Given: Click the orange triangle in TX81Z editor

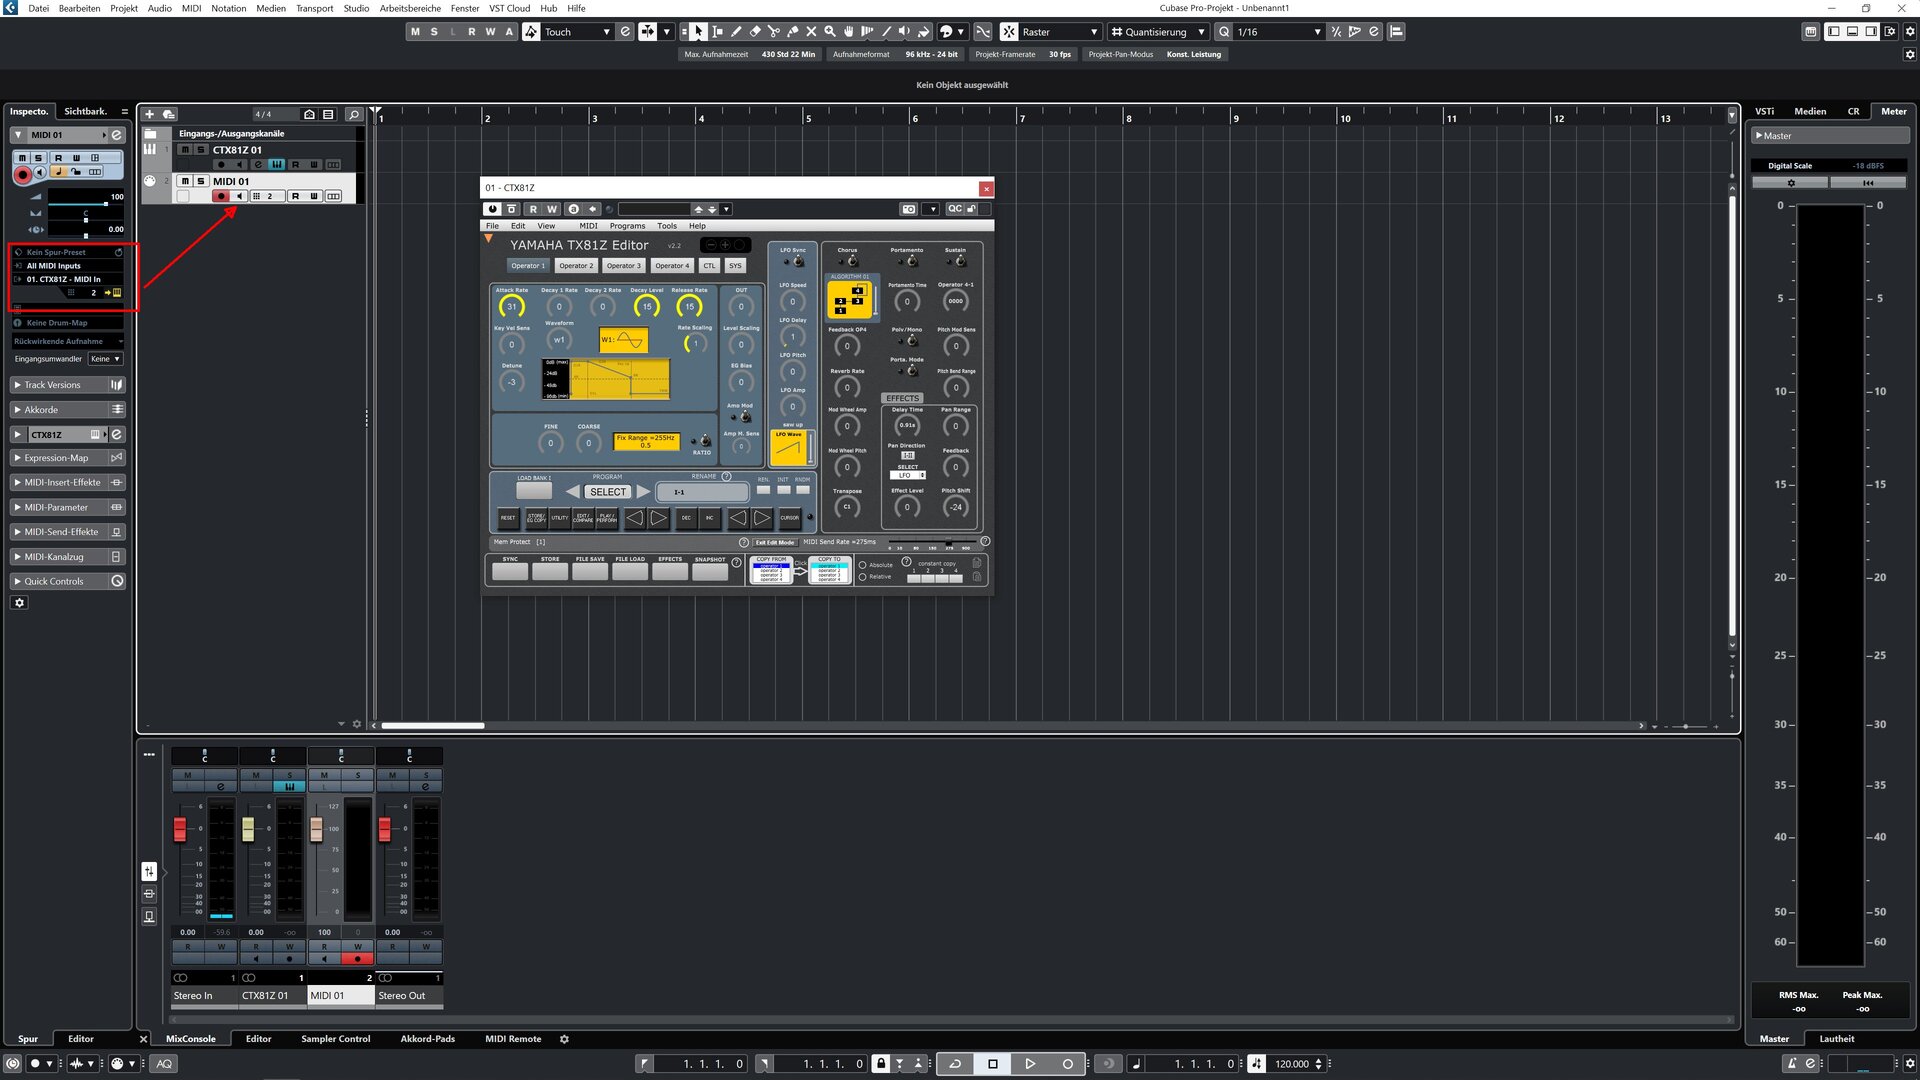Looking at the screenshot, I should point(489,239).
